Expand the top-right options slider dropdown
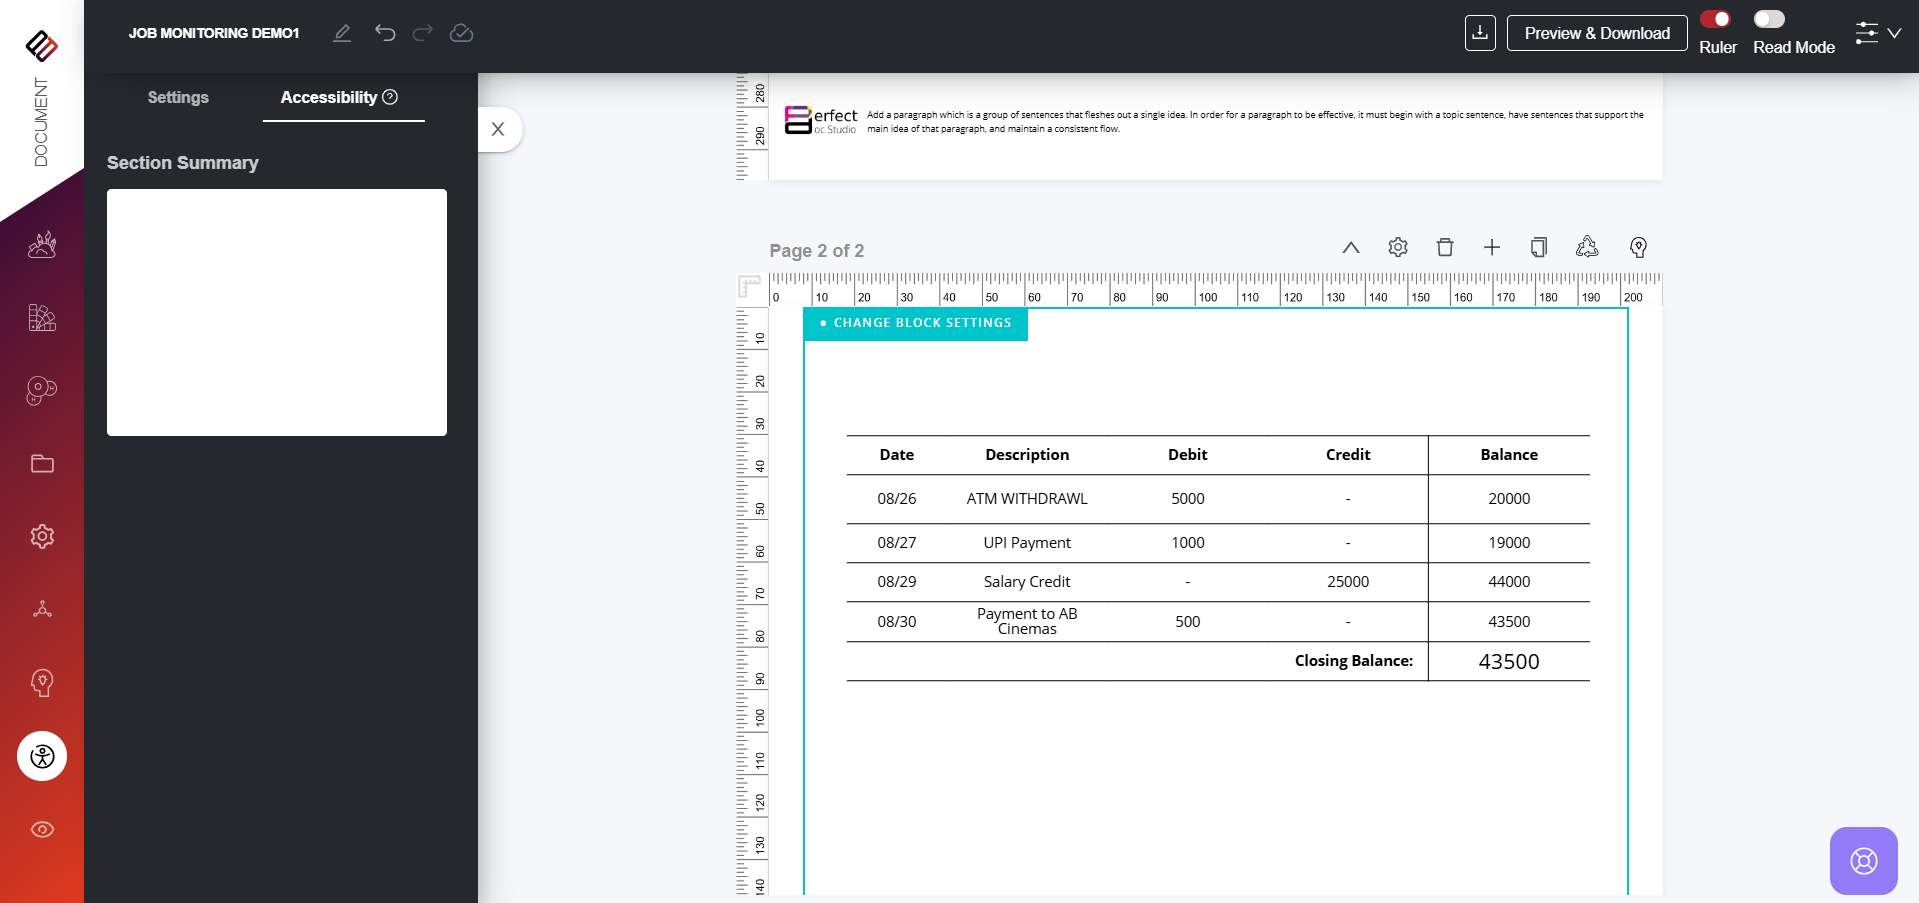The image size is (1919, 903). tap(1878, 33)
